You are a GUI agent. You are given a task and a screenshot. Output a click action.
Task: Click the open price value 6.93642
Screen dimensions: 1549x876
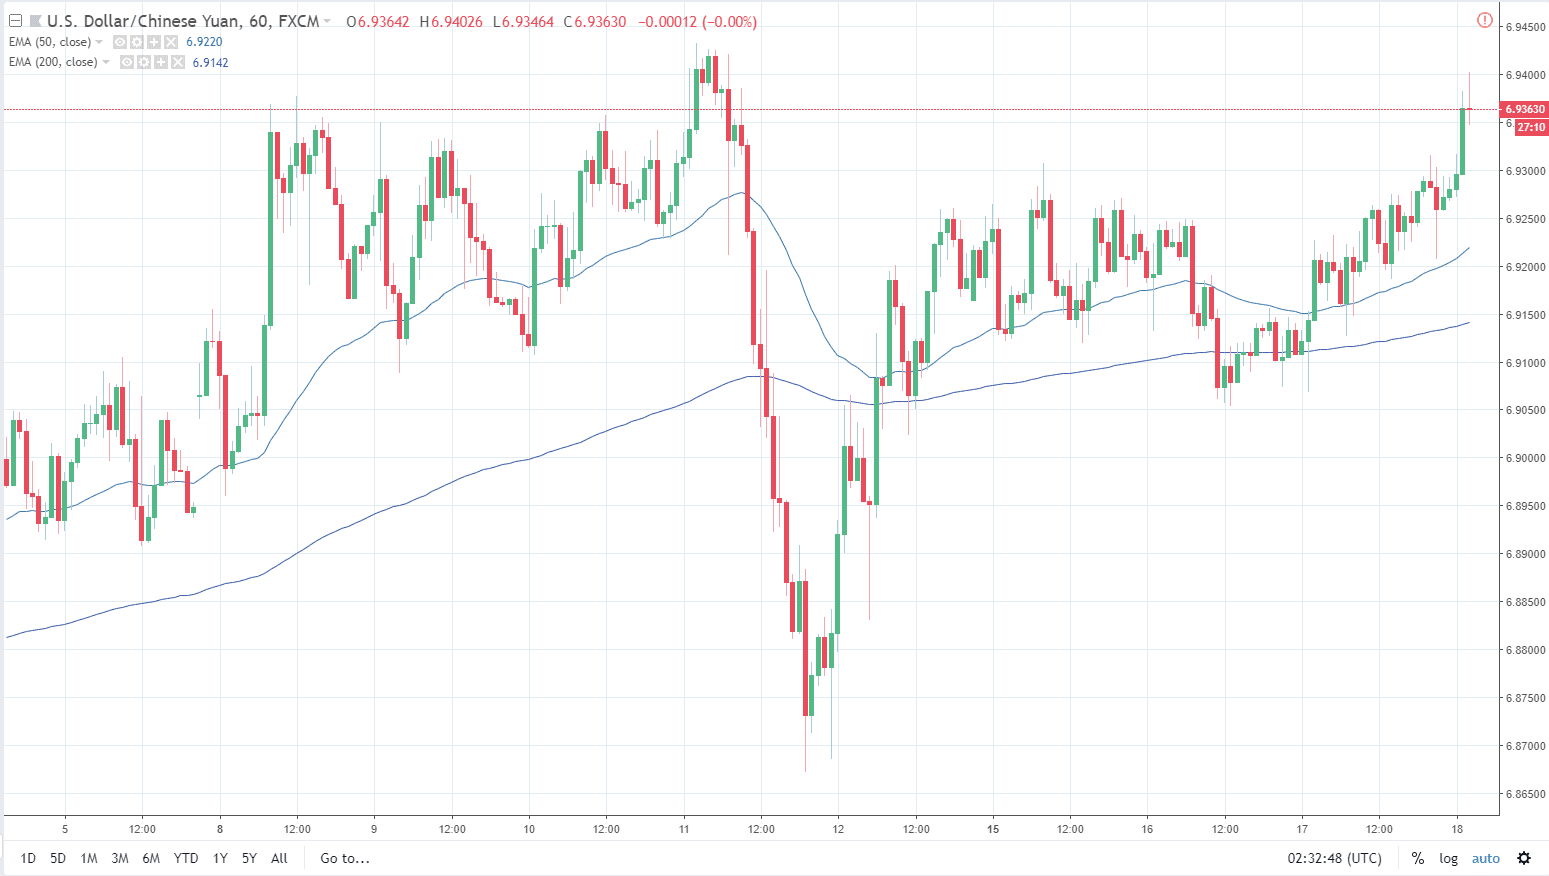pyautogui.click(x=384, y=22)
